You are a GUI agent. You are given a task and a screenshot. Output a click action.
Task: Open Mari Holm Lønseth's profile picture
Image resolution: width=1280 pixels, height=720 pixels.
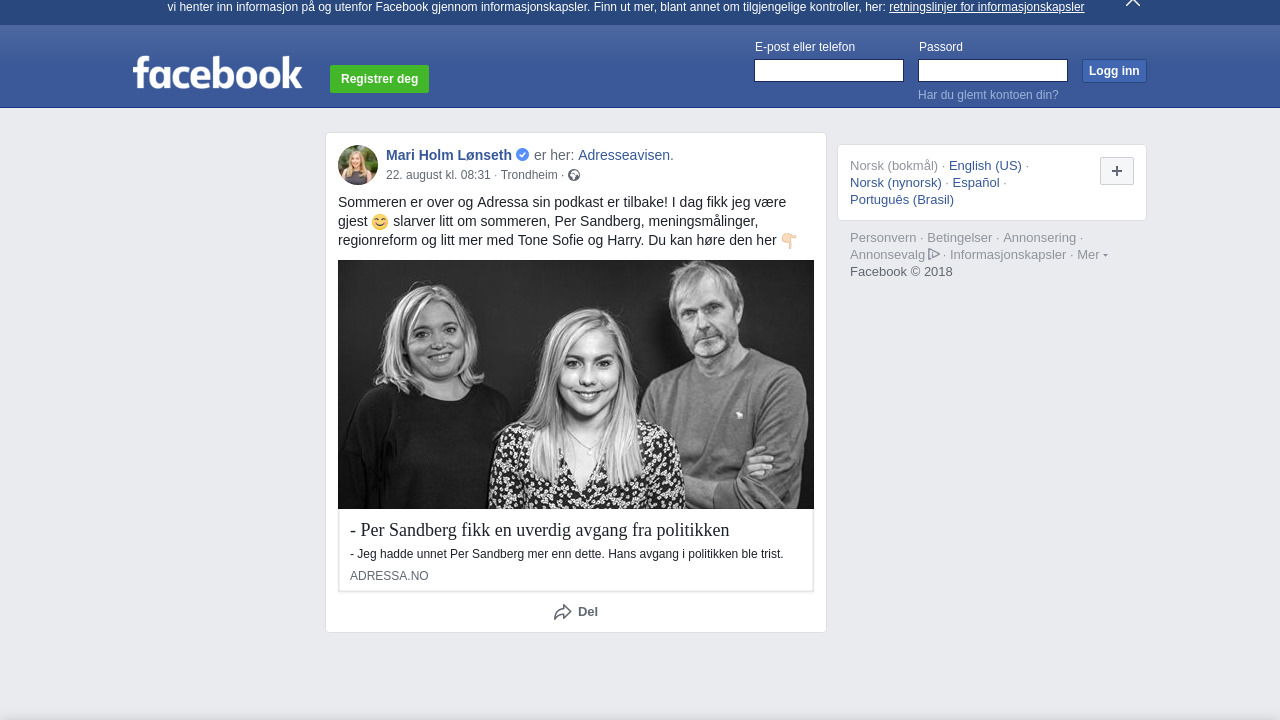358,165
